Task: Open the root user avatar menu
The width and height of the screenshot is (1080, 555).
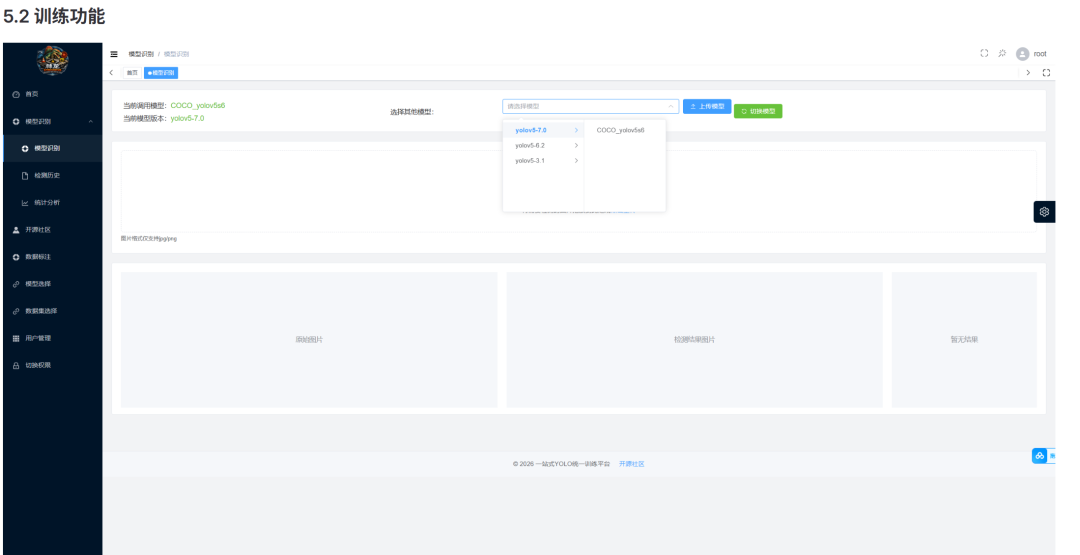Action: pyautogui.click(x=1022, y=54)
